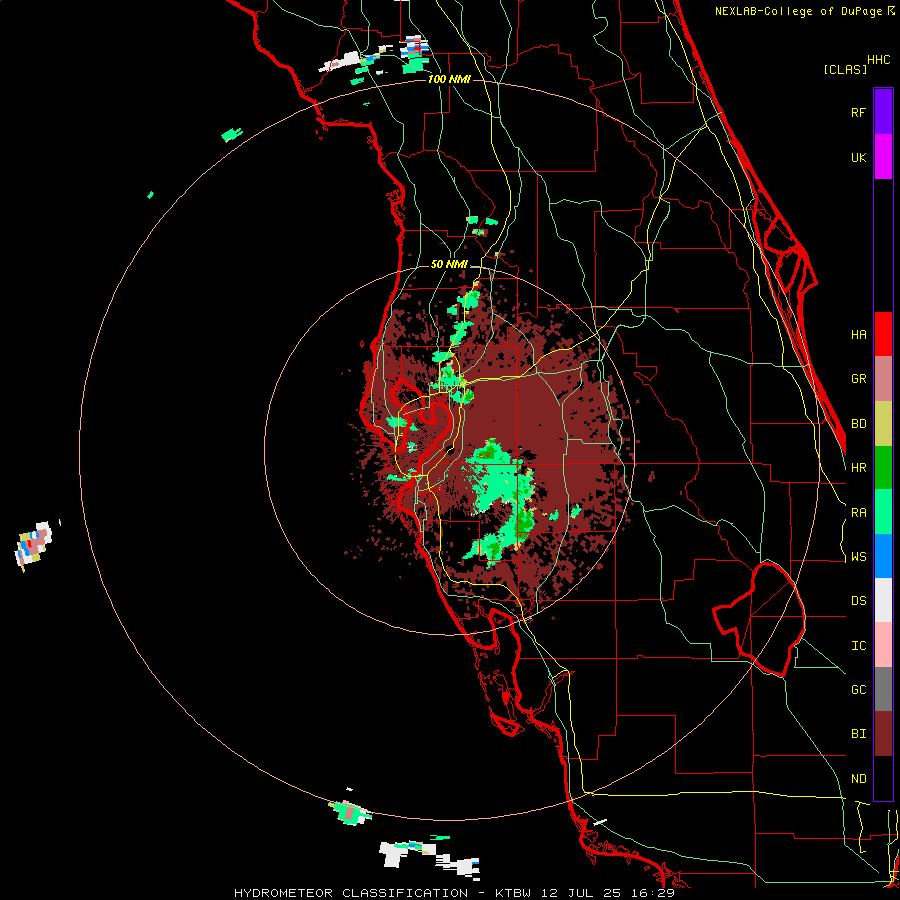Click the GR legend label
900x900 pixels.
click(x=858, y=379)
